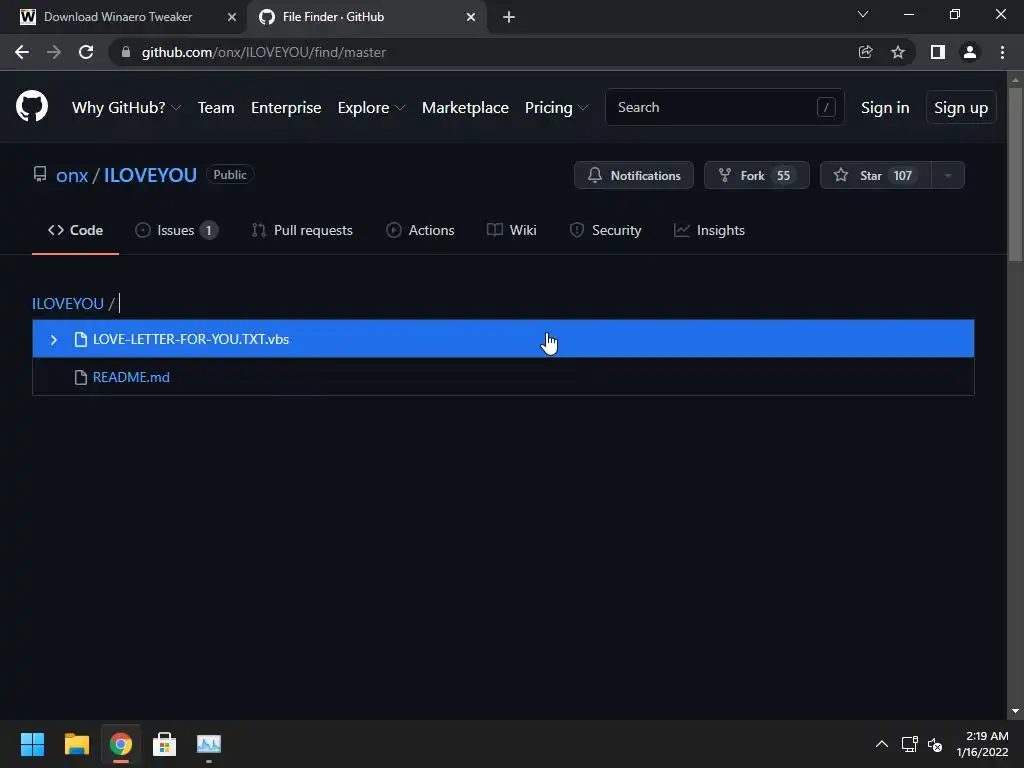Viewport: 1024px width, 768px height.
Task: Switch to Download Winaero Tweaker tab
Action: click(119, 17)
